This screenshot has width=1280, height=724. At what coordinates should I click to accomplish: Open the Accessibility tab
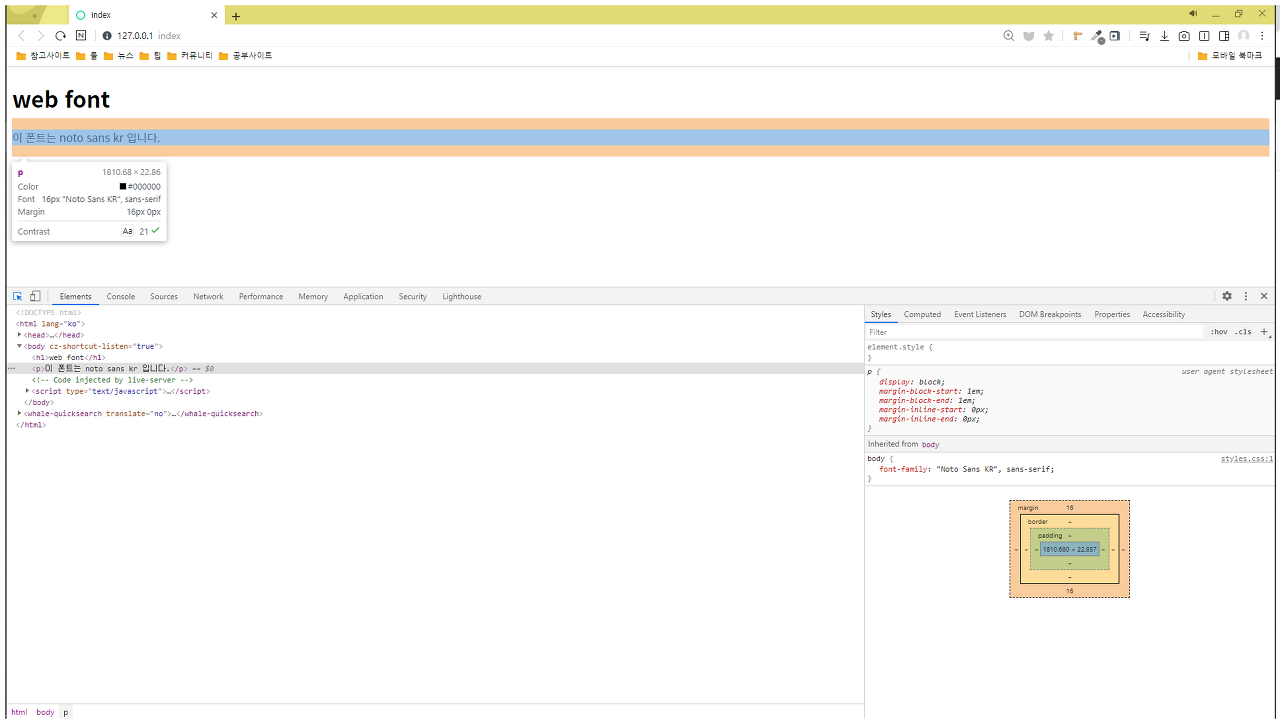click(1164, 314)
